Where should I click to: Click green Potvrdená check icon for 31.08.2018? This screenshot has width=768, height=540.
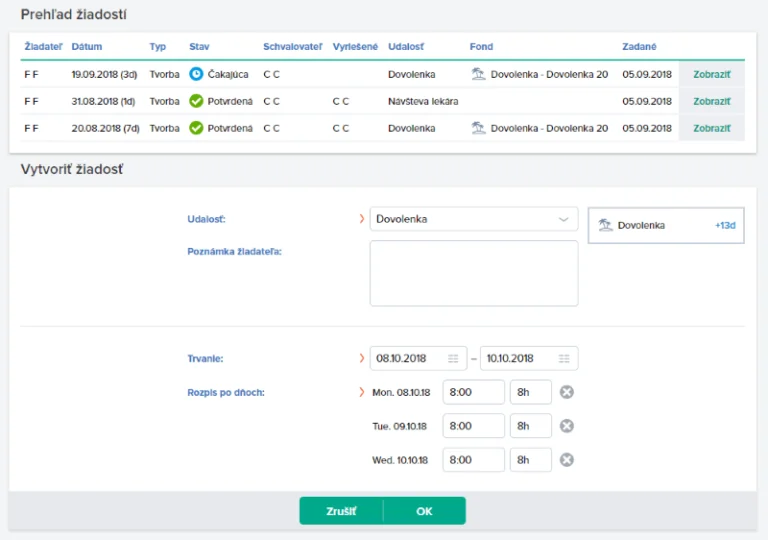196,101
